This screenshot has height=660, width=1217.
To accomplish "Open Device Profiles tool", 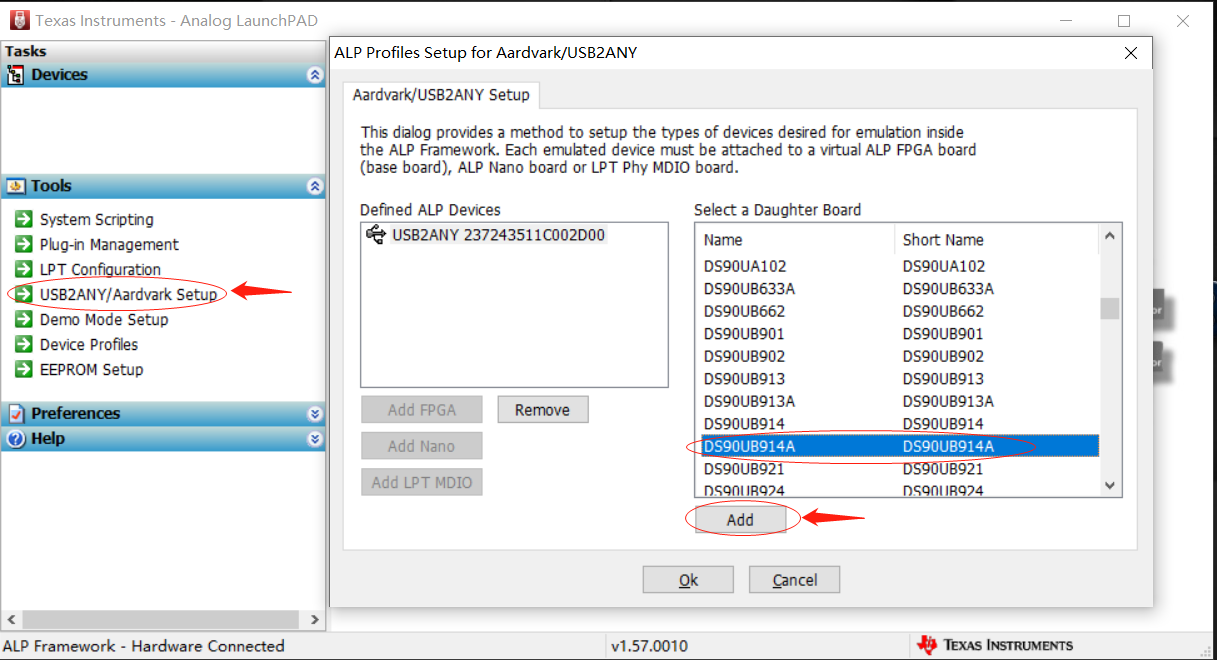I will pyautogui.click(x=89, y=345).
